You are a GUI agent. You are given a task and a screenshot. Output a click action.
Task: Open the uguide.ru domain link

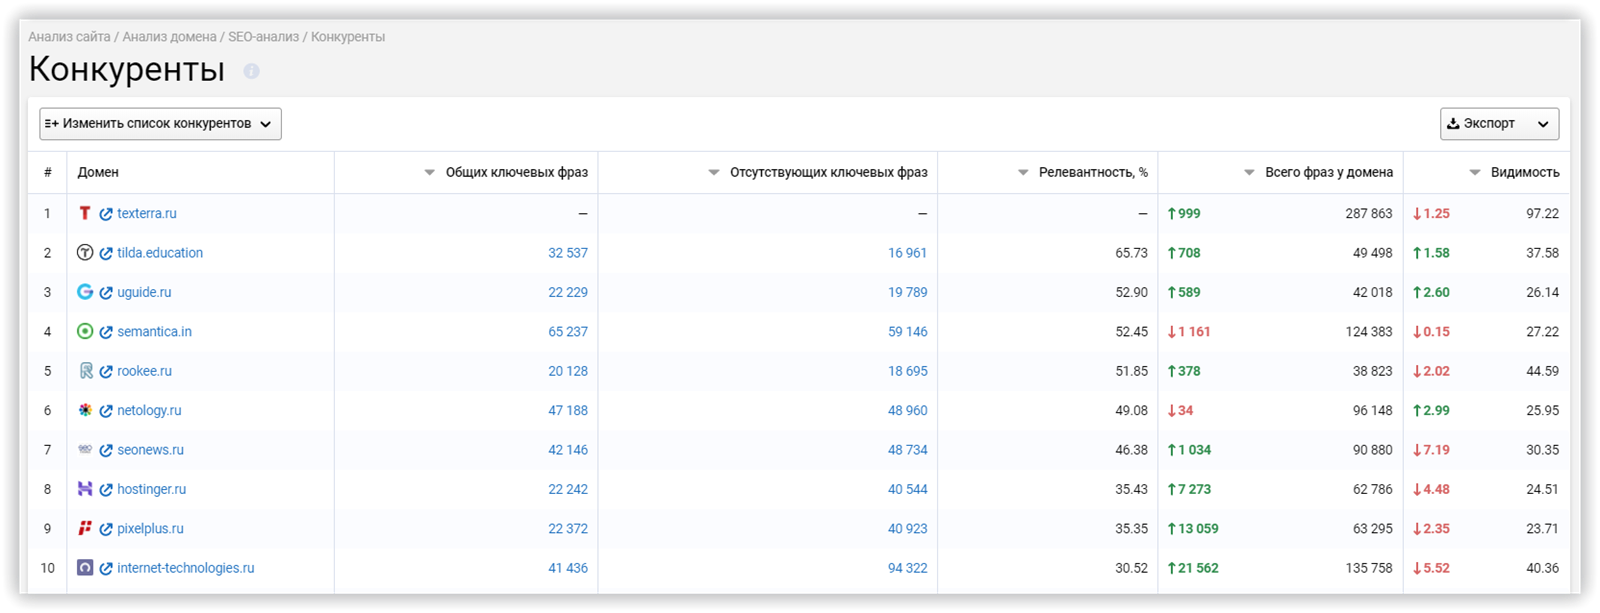tap(144, 293)
